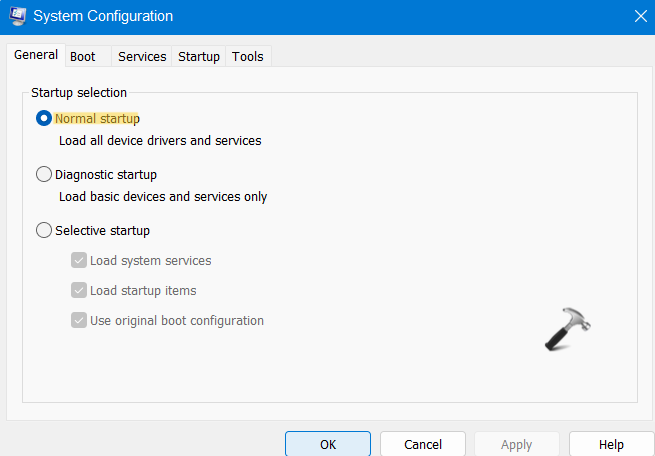655x456 pixels.
Task: Enable the Selective startup radio button
Action: 44,230
